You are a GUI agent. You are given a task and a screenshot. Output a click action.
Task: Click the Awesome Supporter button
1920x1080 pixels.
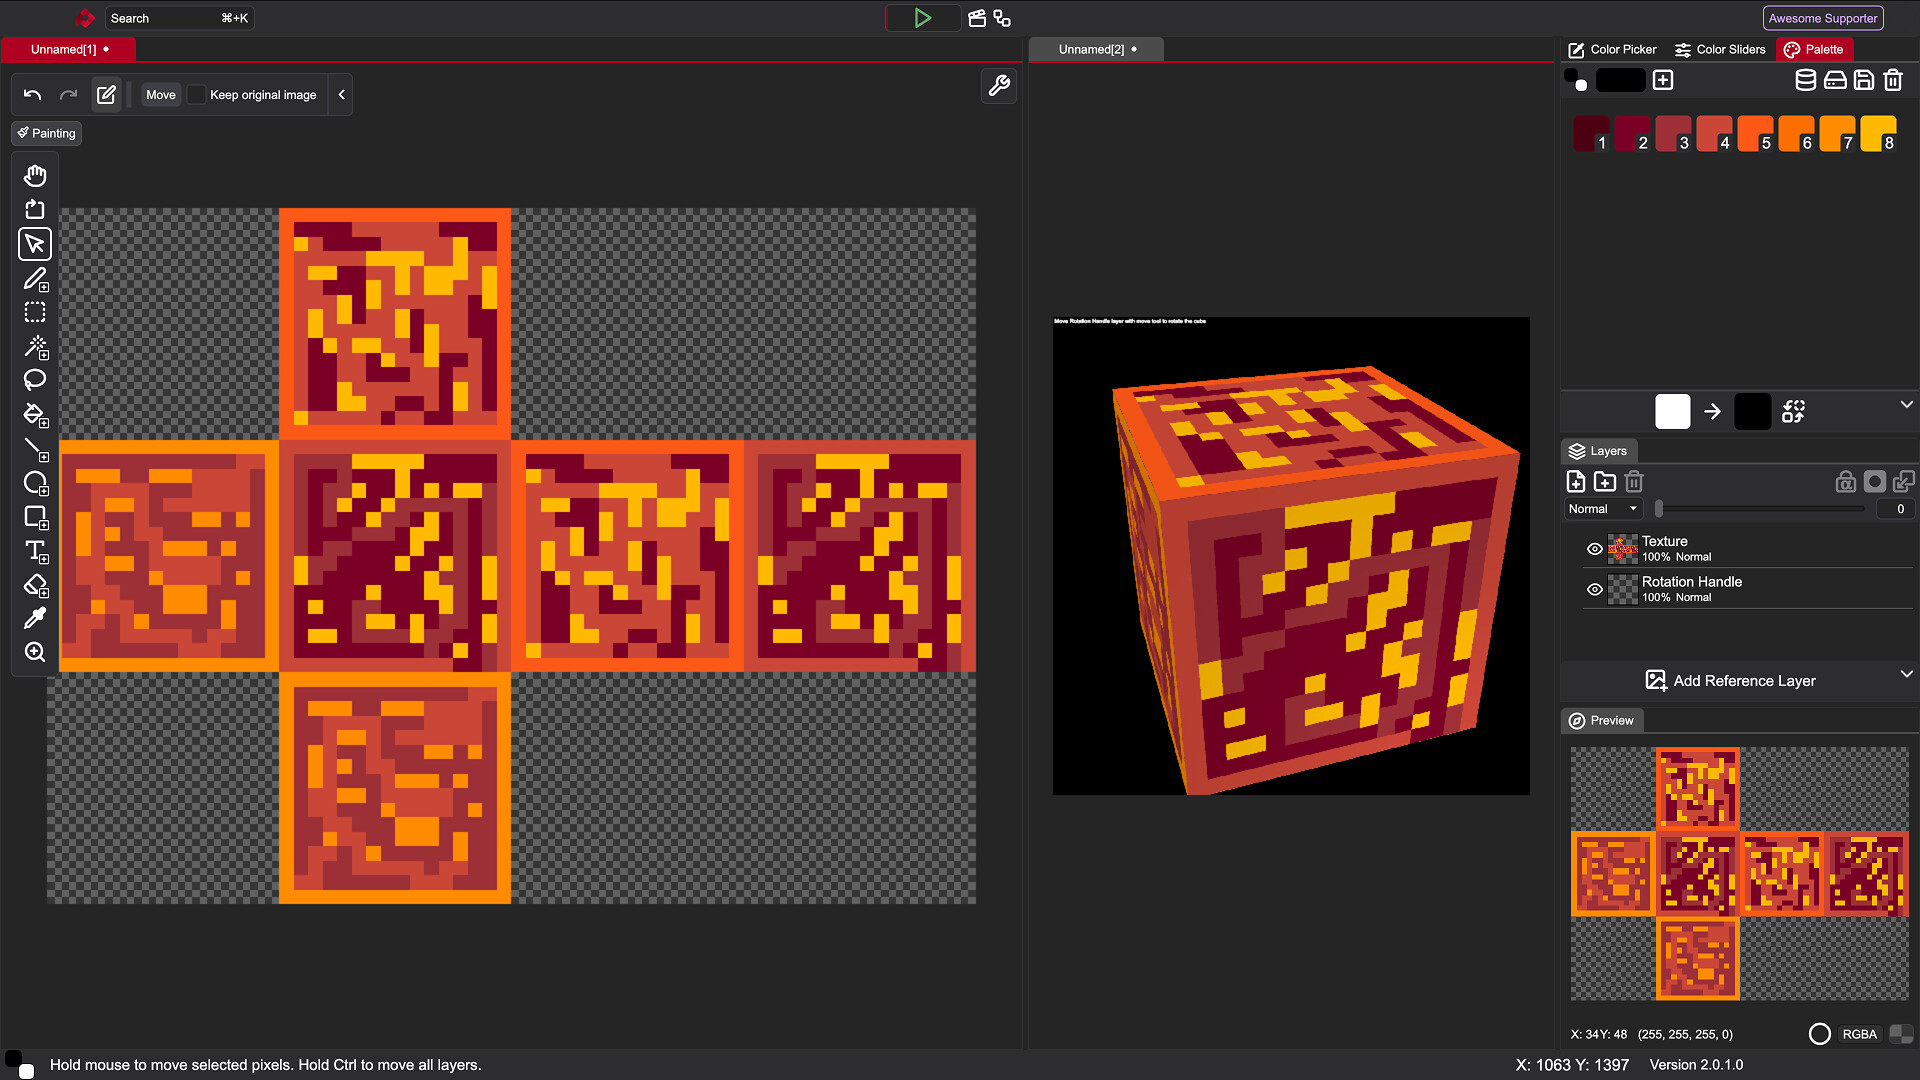(x=1822, y=17)
